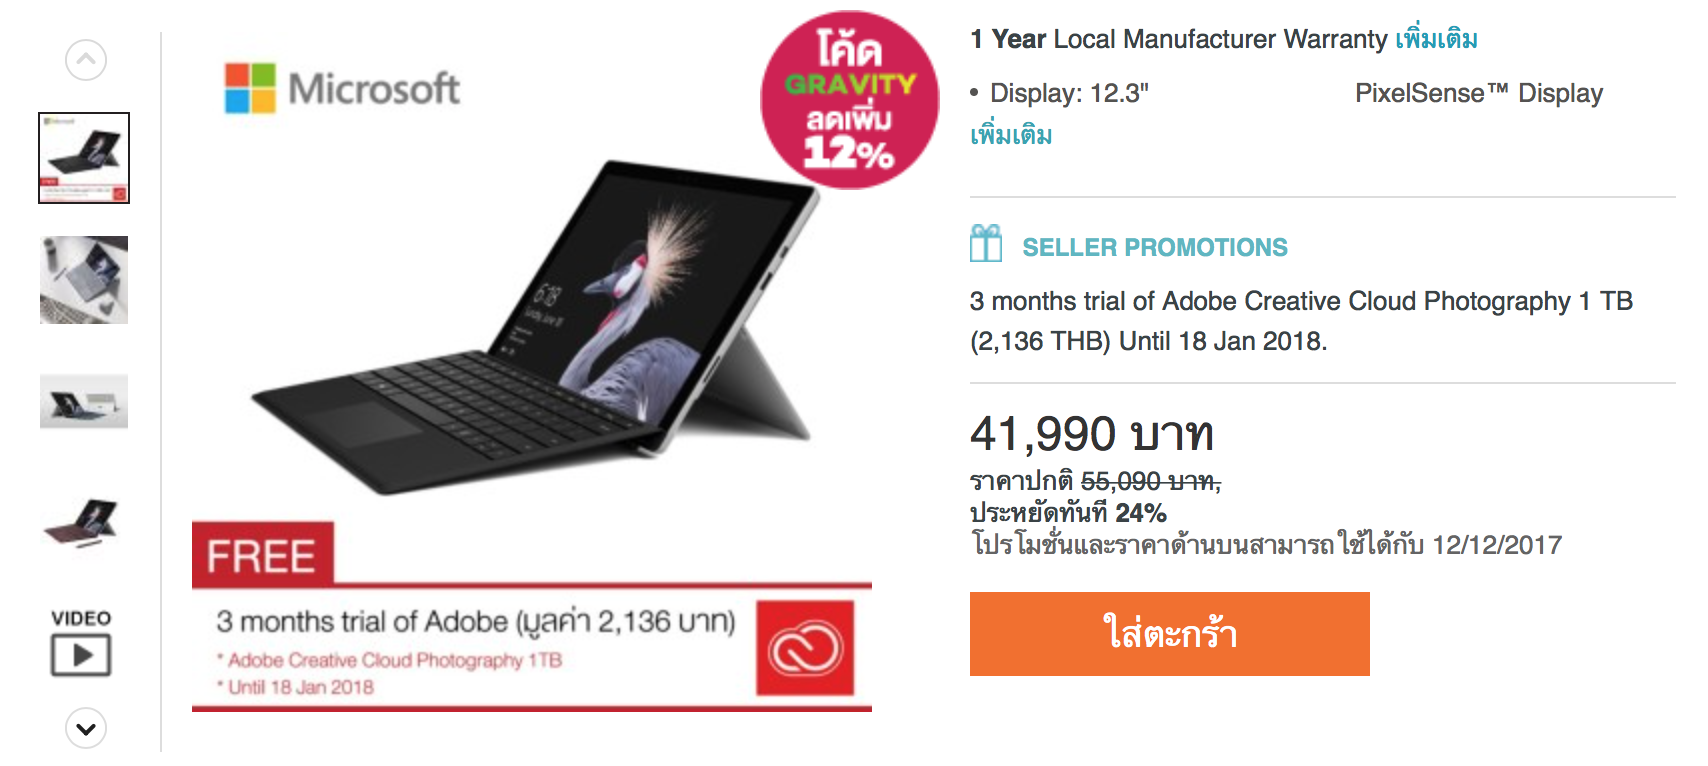Click the Adobe trial promotion description text
Viewport: 1708px width, 766px height.
1301,321
